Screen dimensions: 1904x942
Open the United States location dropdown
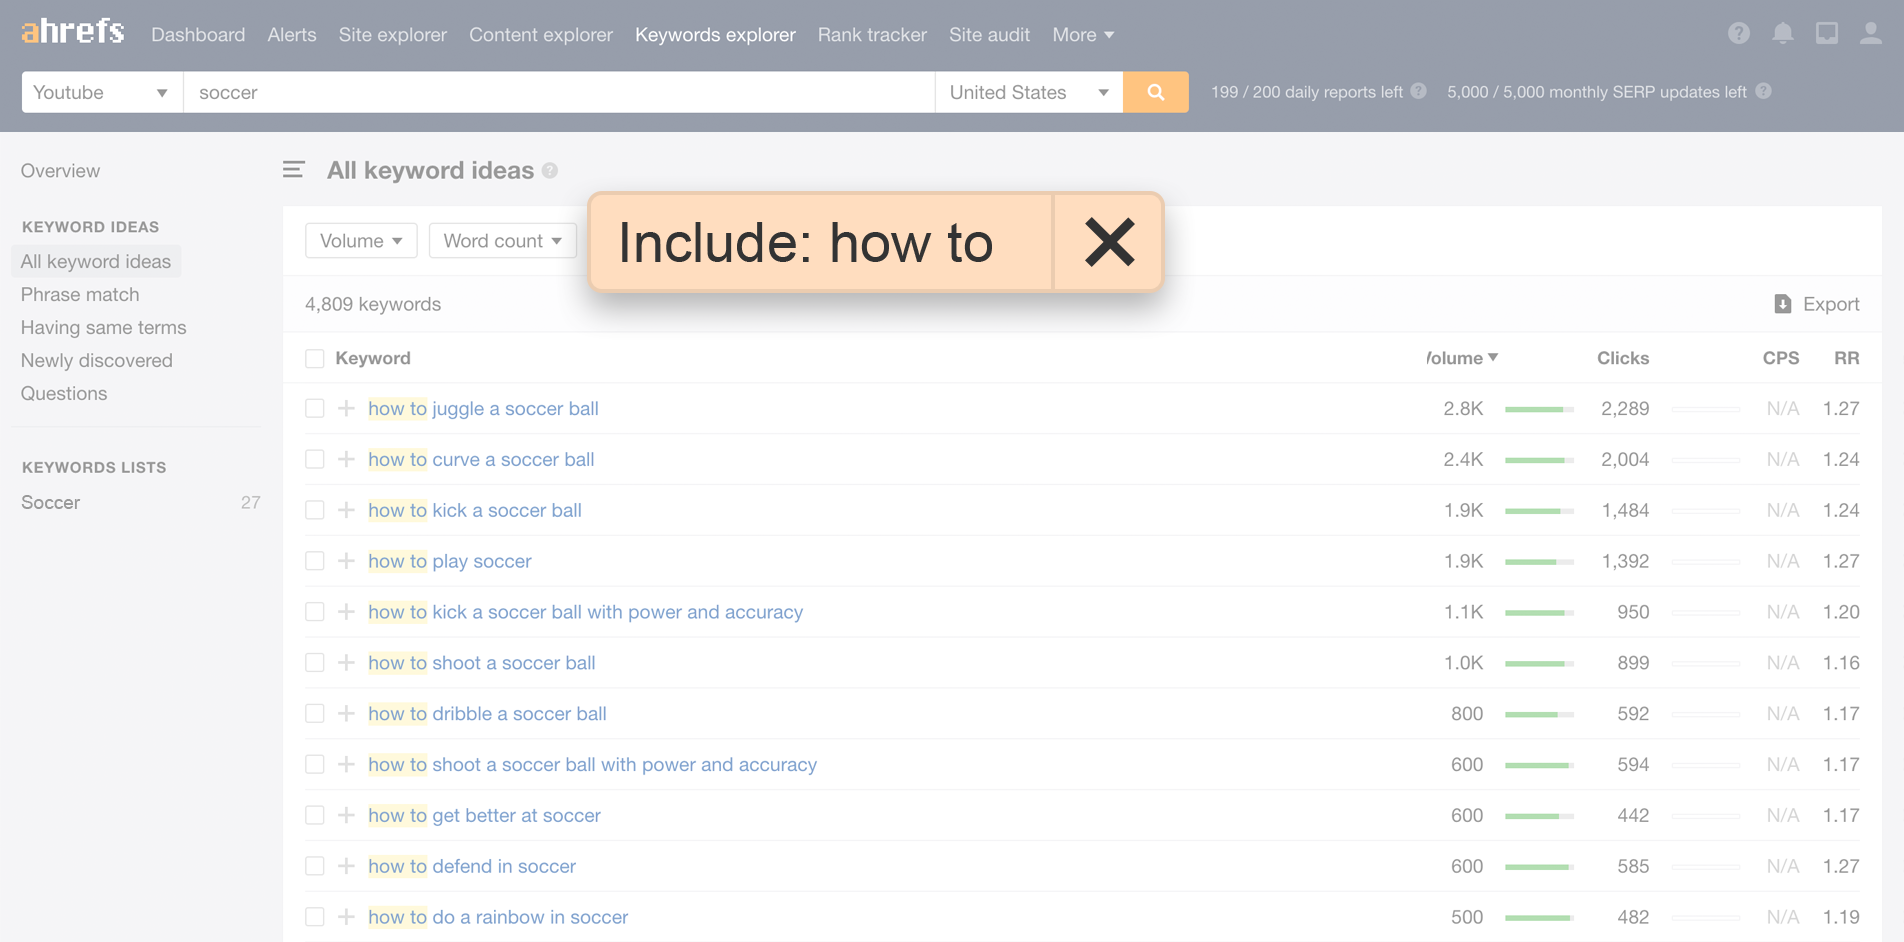click(1029, 92)
